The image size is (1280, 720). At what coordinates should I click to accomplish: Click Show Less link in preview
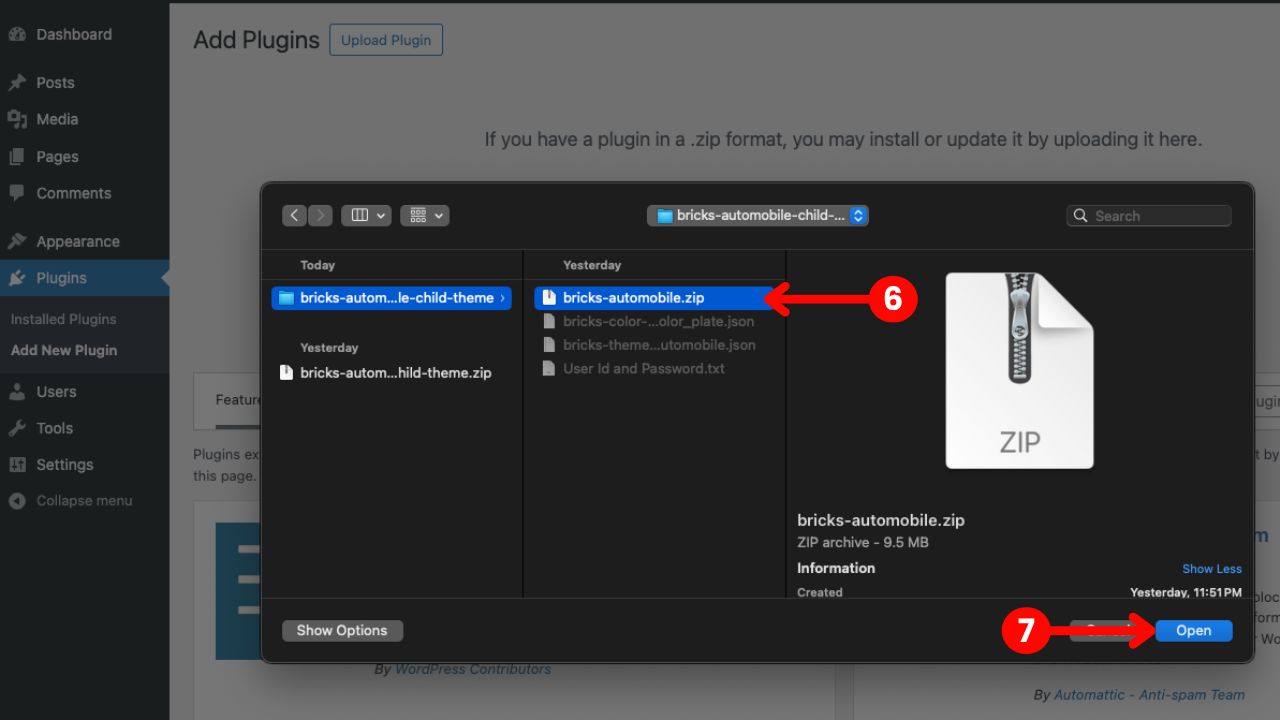1212,569
